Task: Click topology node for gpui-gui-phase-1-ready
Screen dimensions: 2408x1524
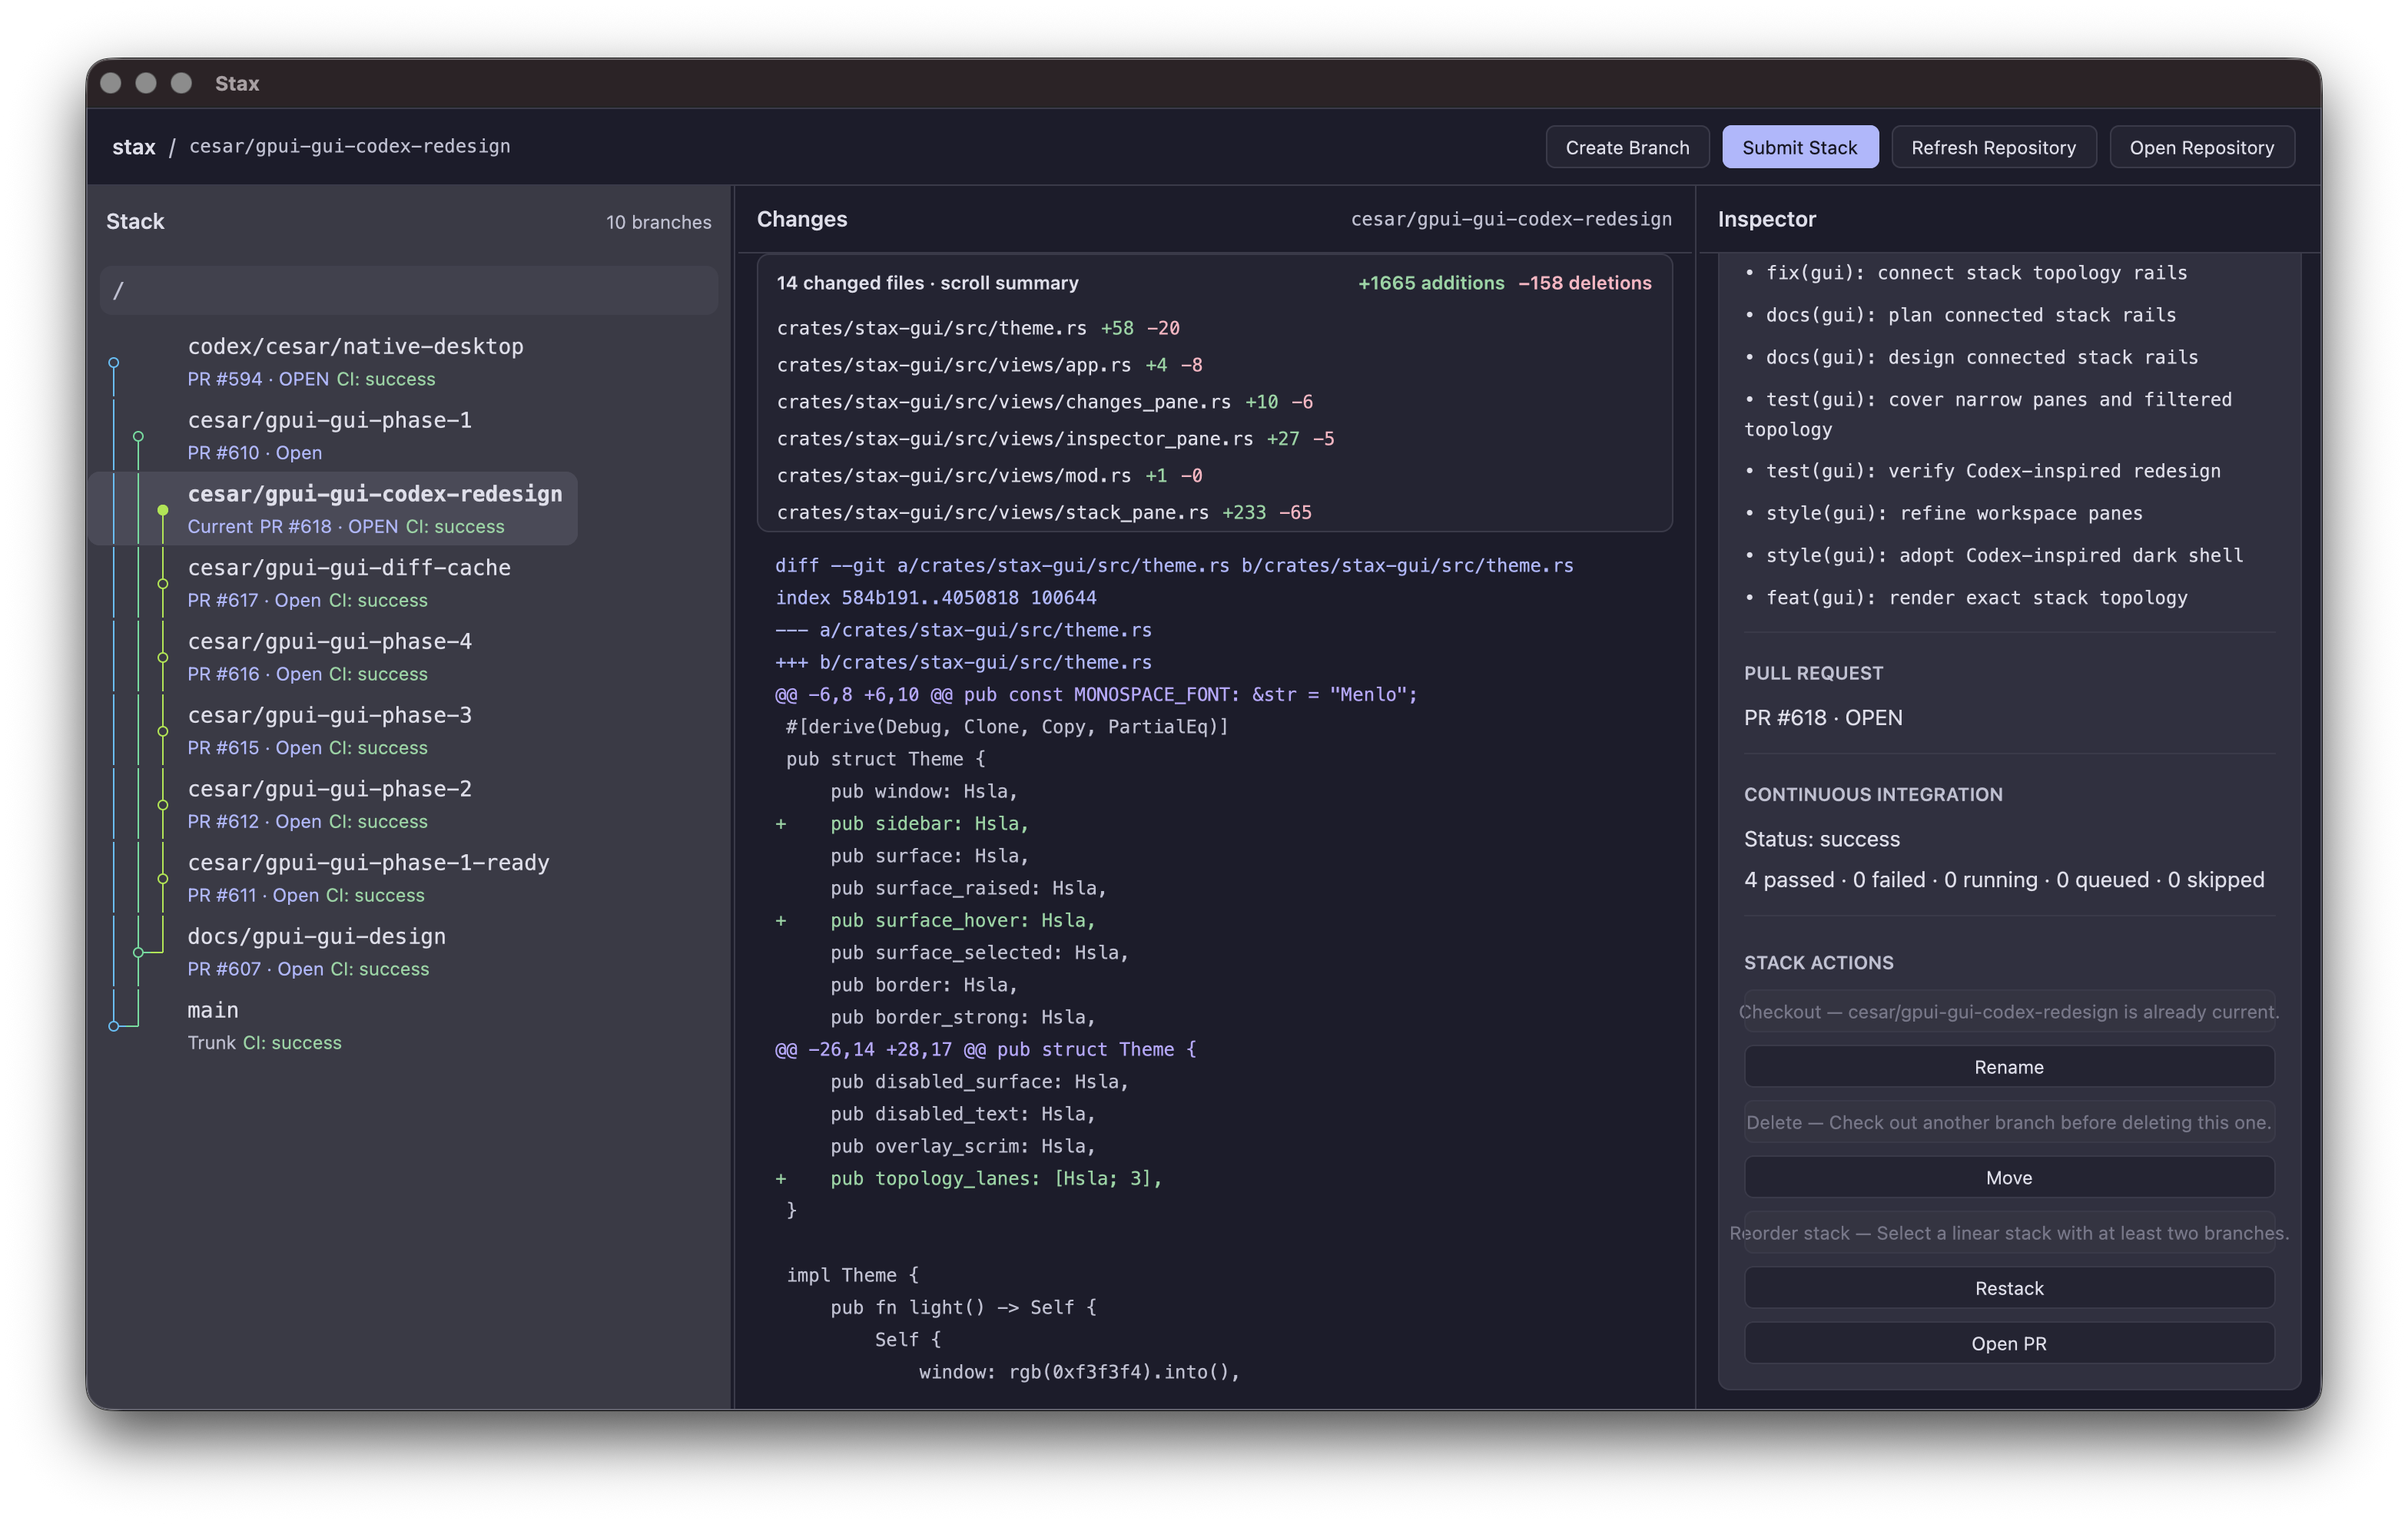Action: (163, 879)
